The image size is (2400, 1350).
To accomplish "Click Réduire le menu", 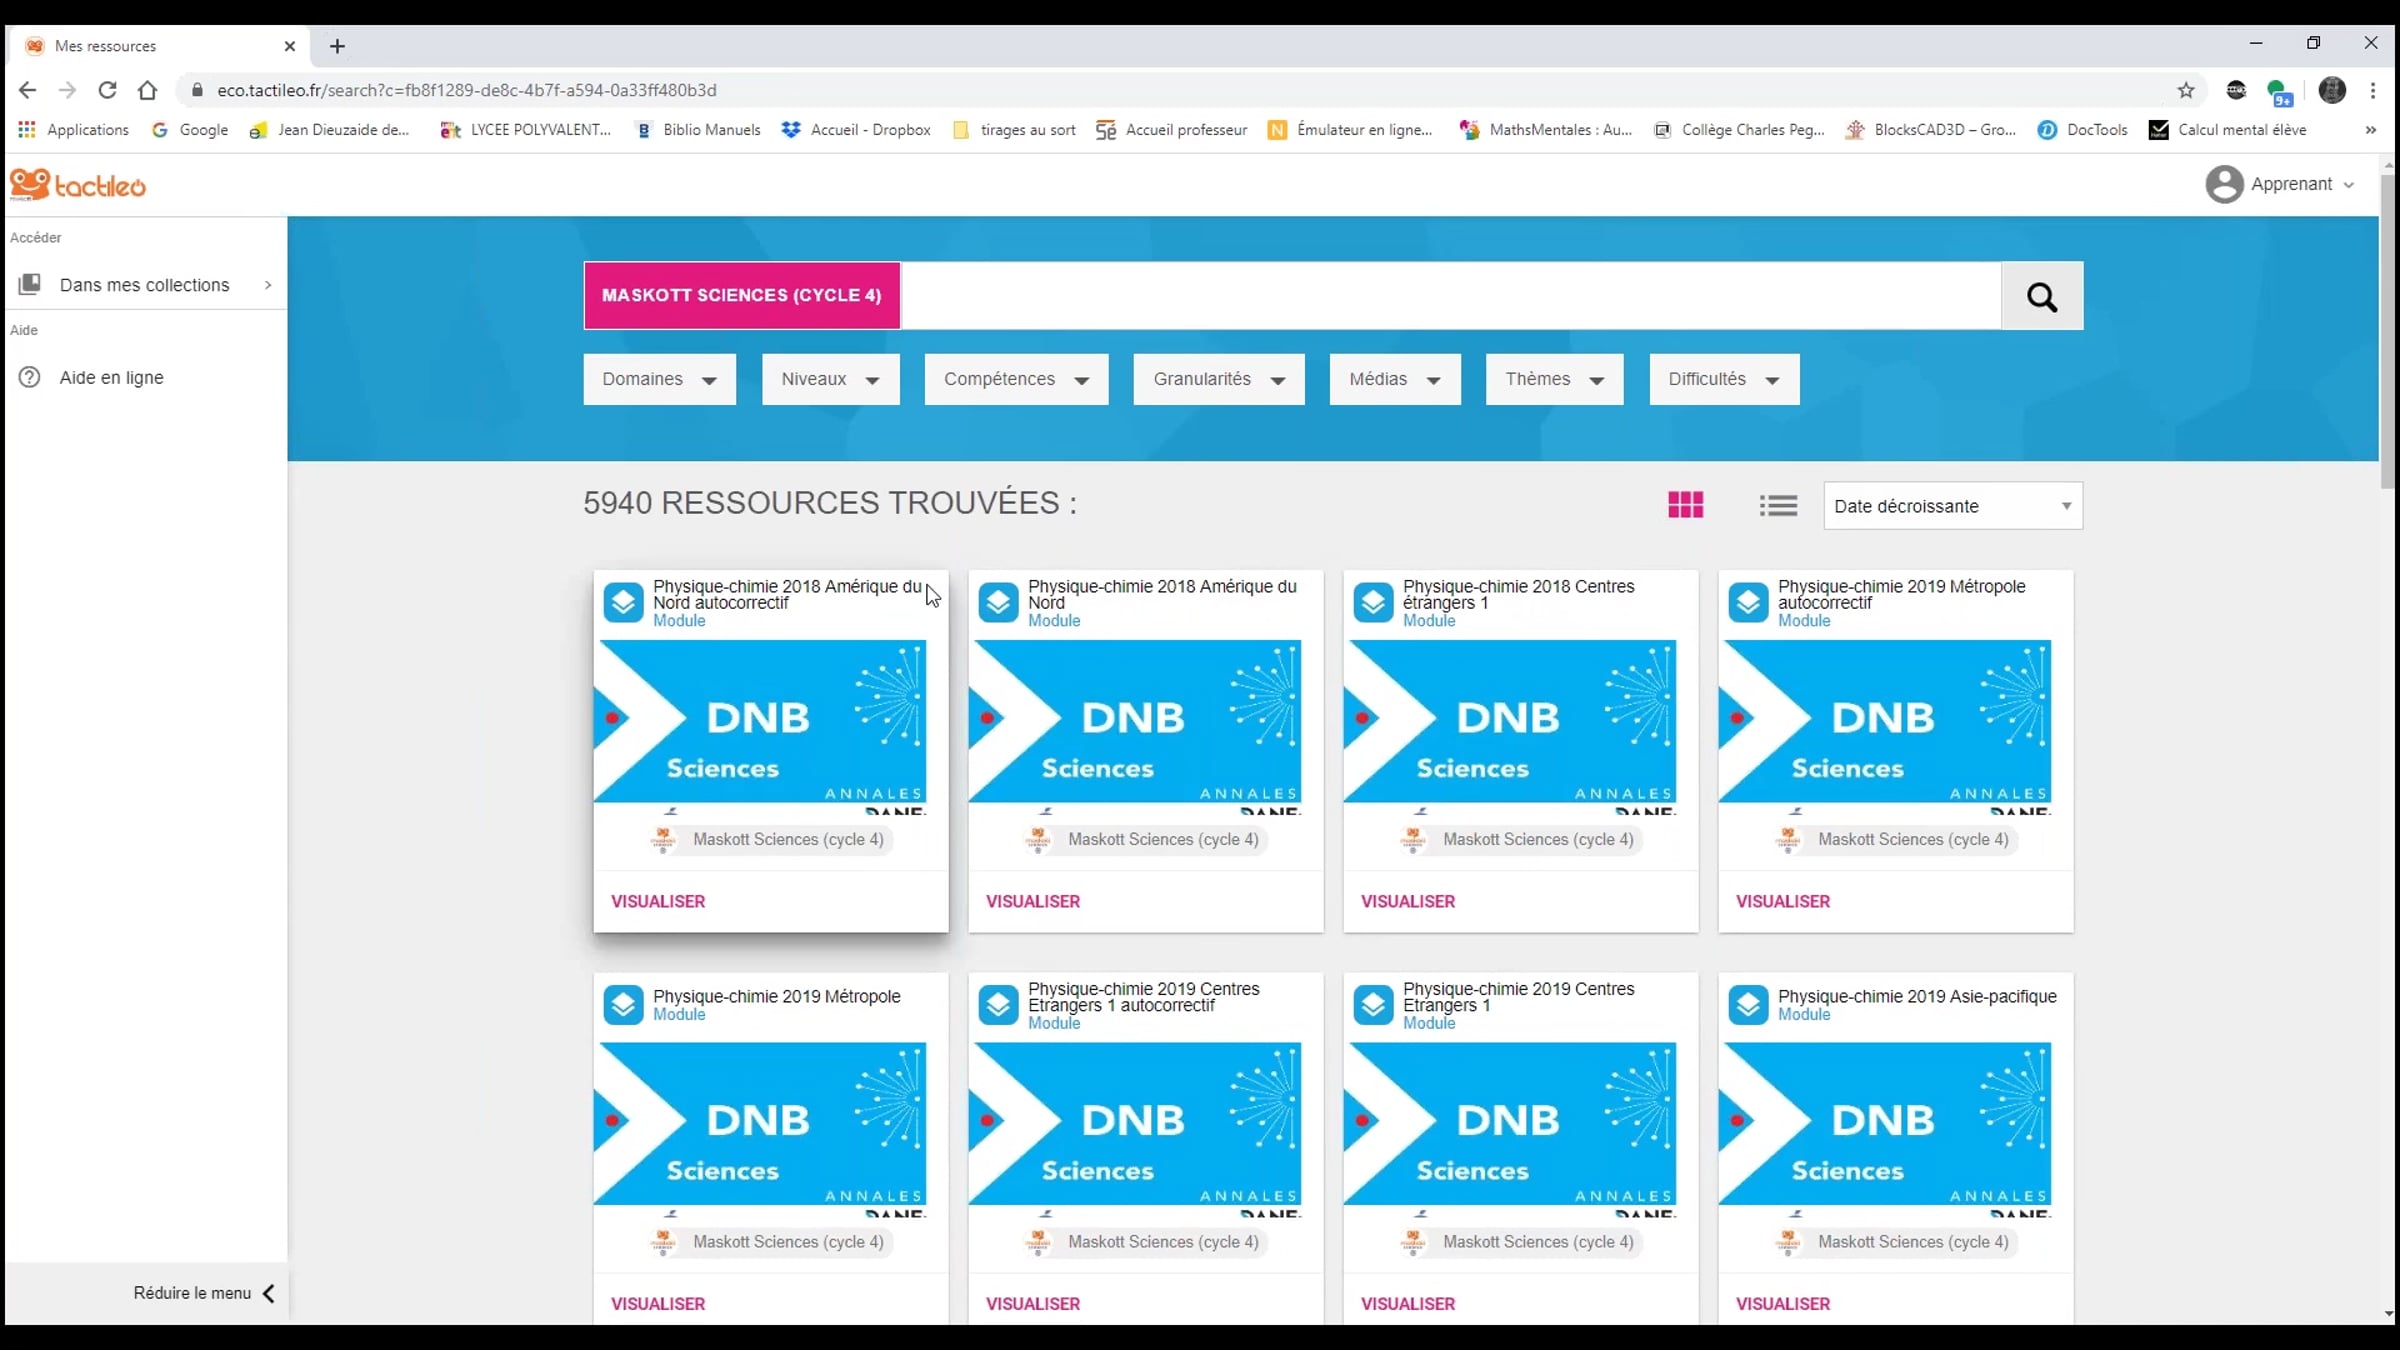I will [x=192, y=1293].
